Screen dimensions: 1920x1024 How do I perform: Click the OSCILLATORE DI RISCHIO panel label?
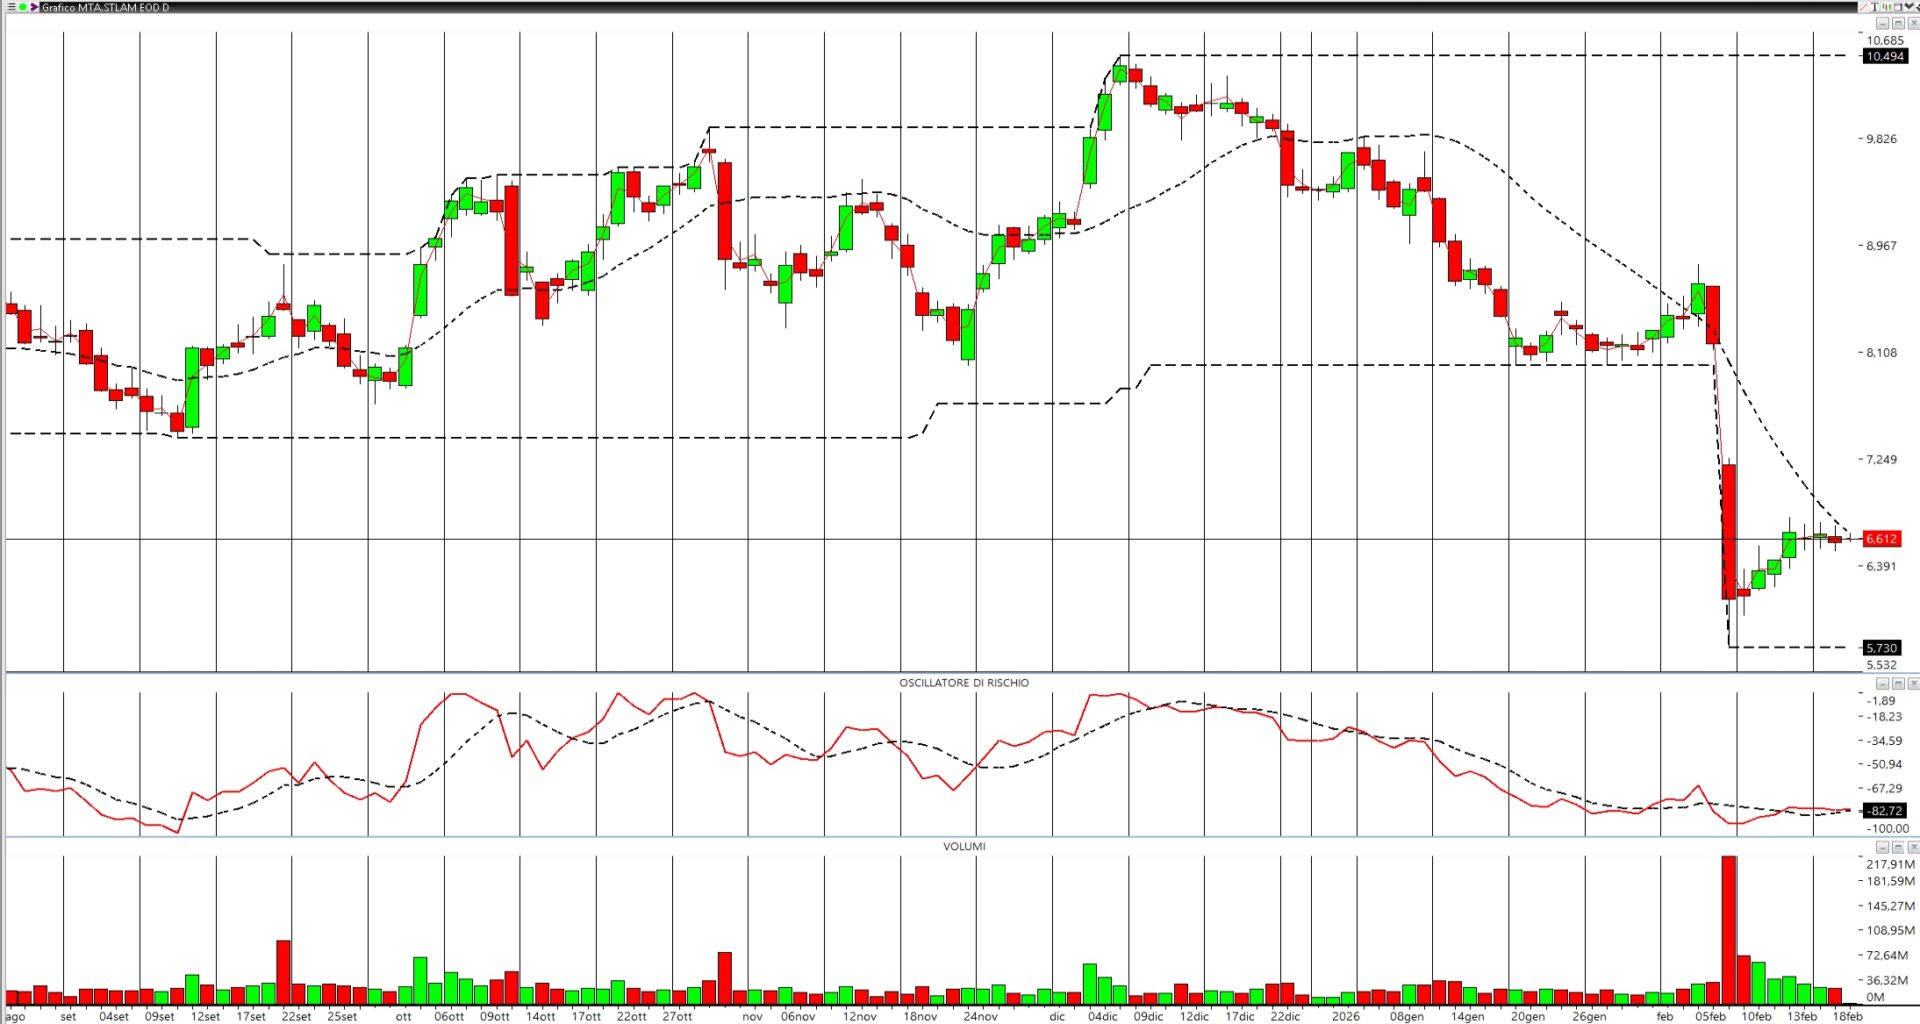963,683
